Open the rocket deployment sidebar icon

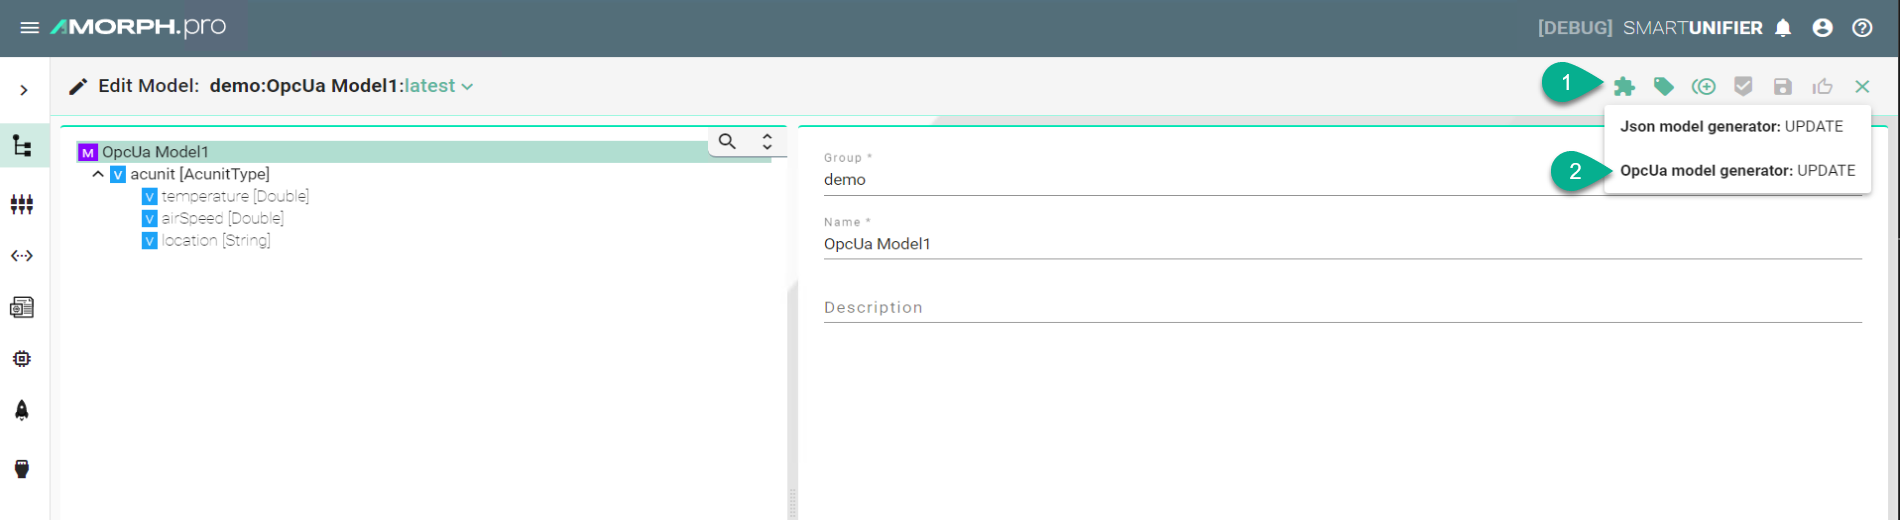point(22,410)
